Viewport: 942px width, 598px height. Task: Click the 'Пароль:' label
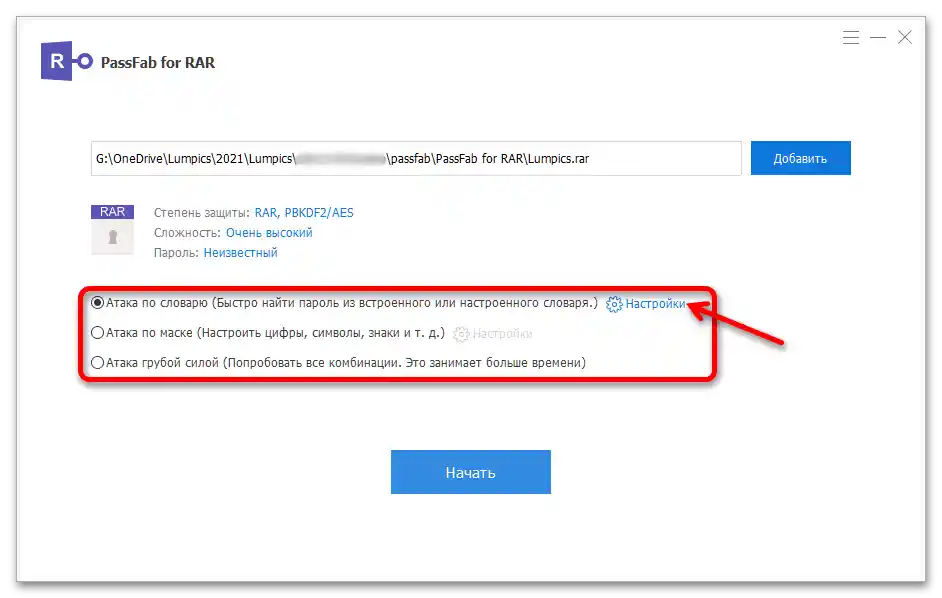click(x=176, y=252)
